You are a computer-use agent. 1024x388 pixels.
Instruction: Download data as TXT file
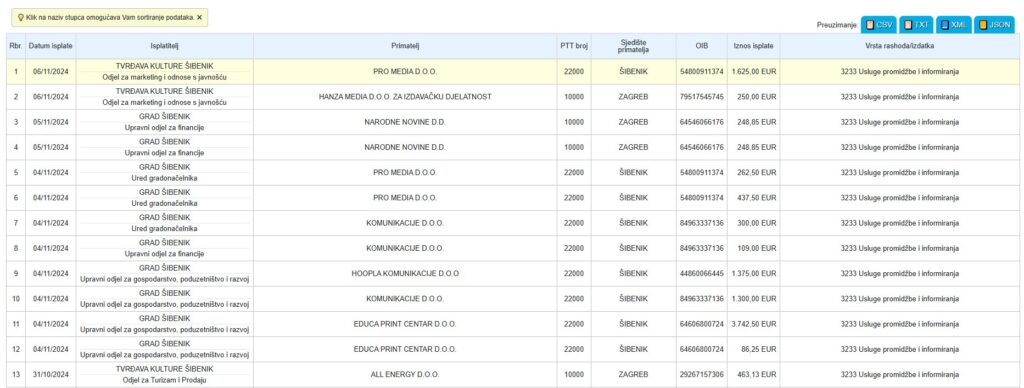tap(916, 24)
